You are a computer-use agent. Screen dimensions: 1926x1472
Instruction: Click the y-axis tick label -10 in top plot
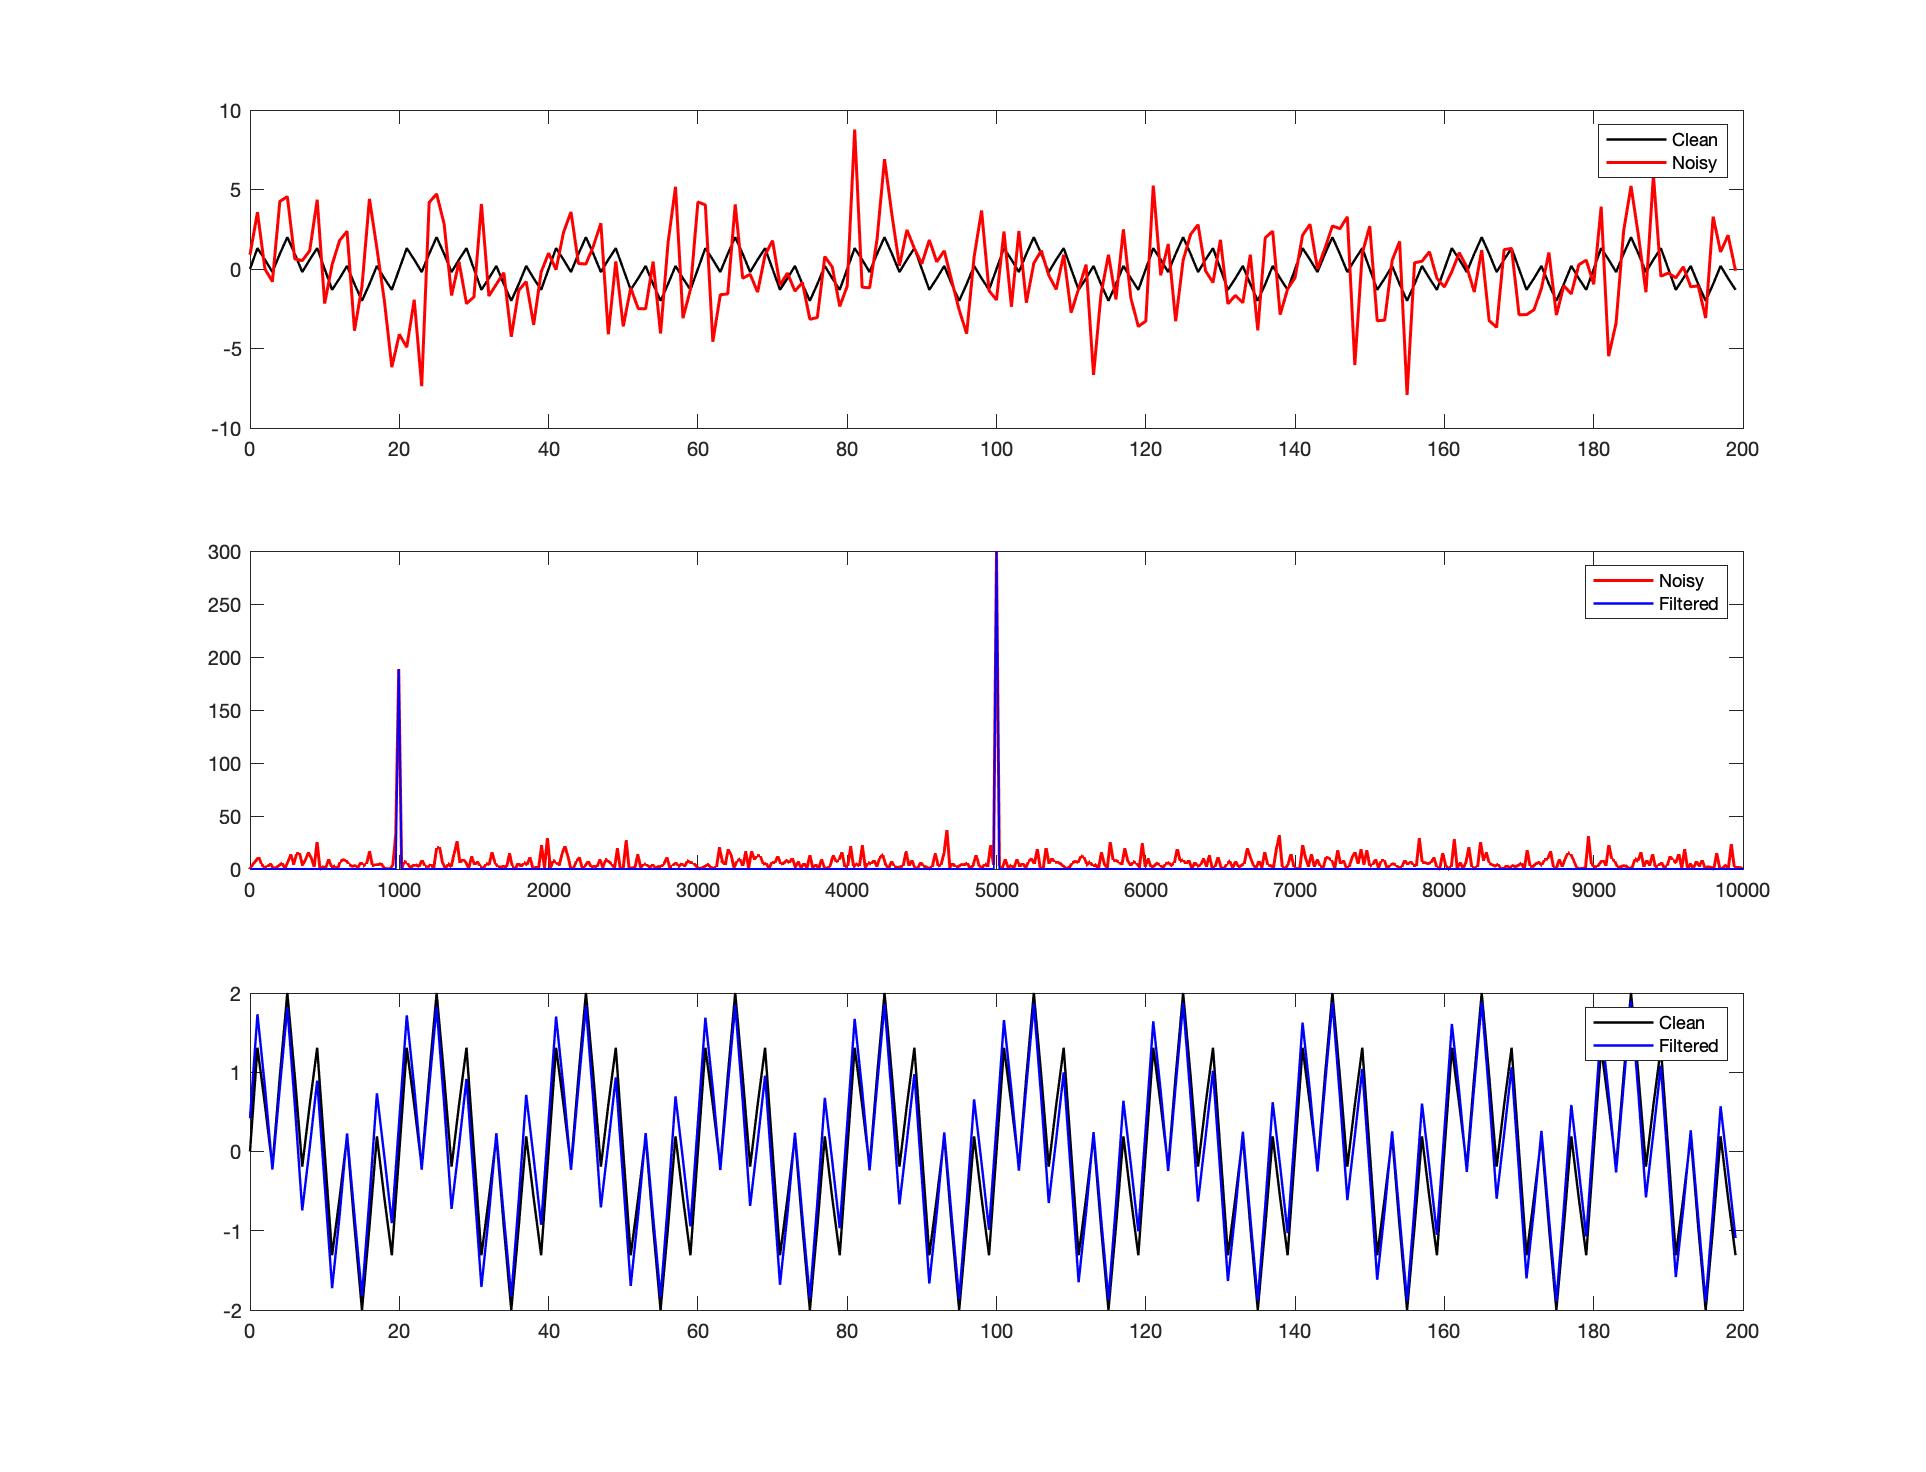[226, 429]
